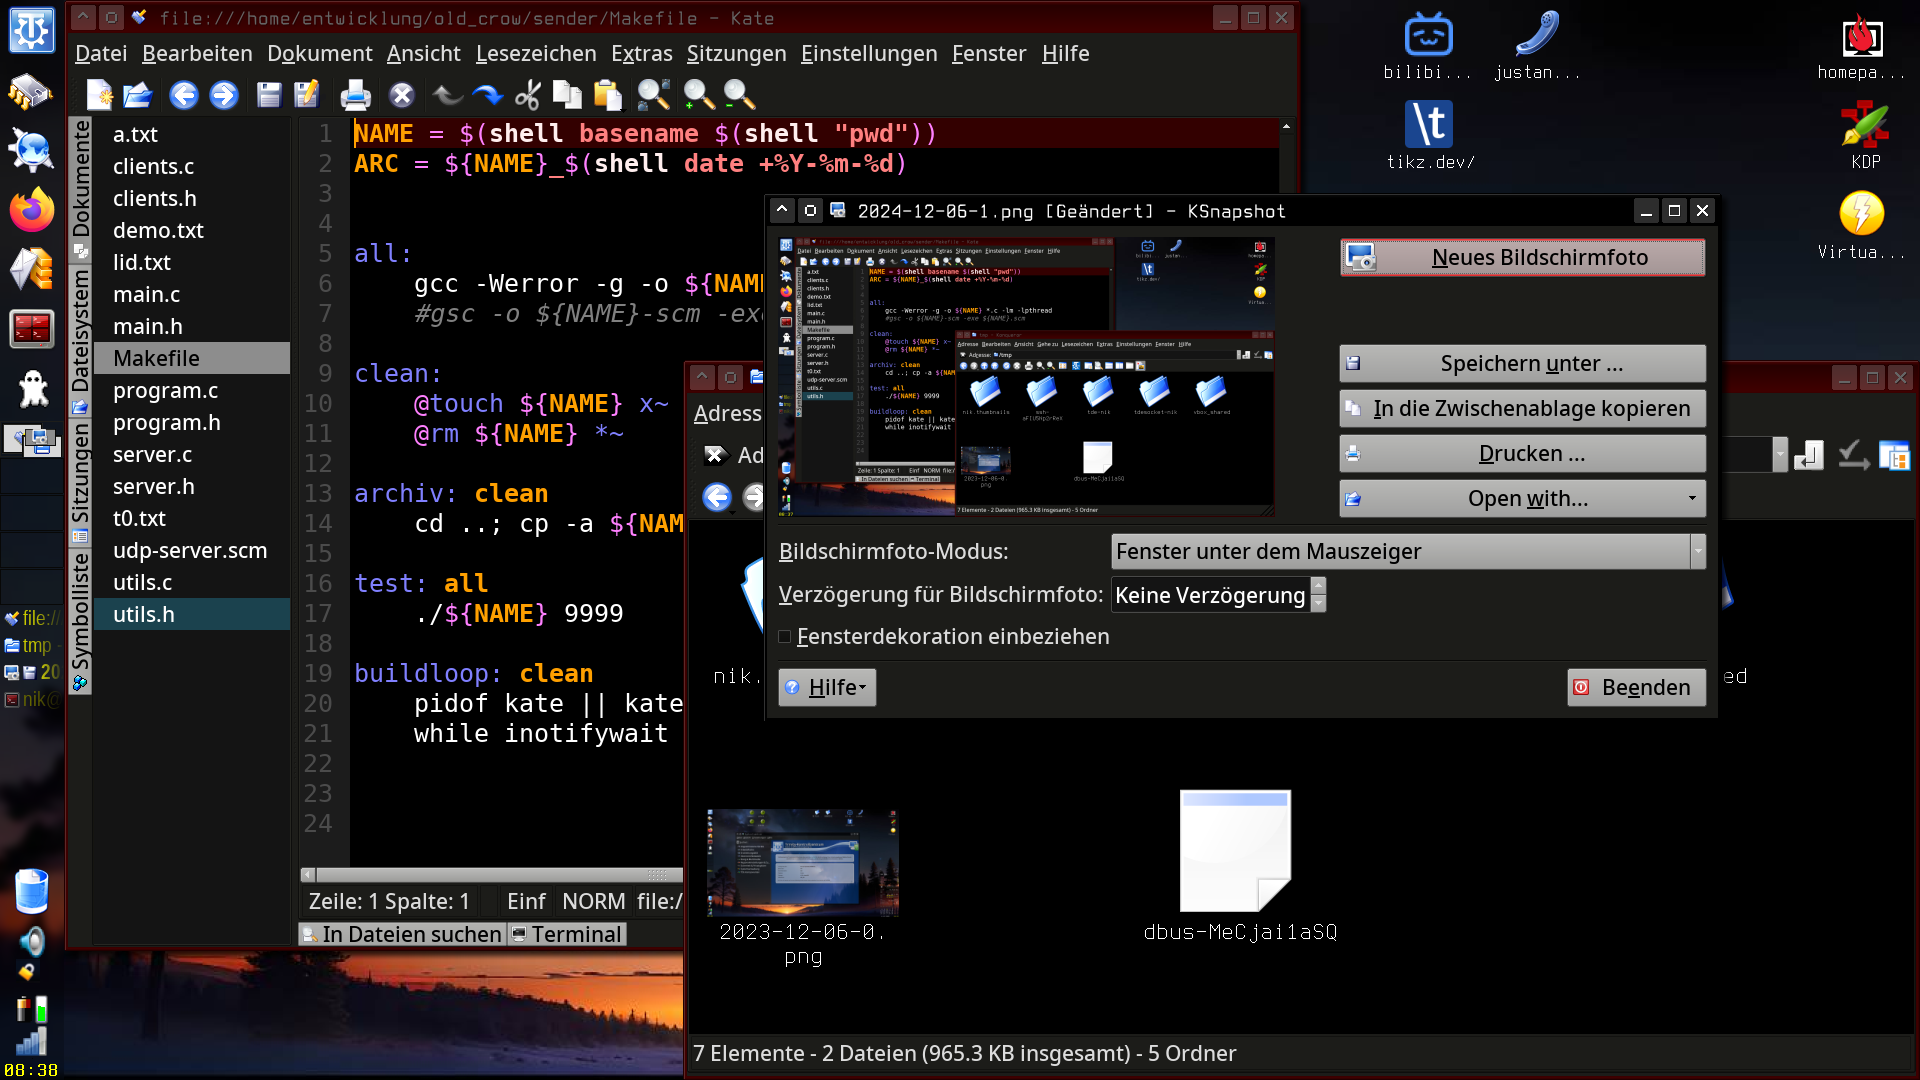Open the Lesezeichen menu in Kate

[536, 54]
